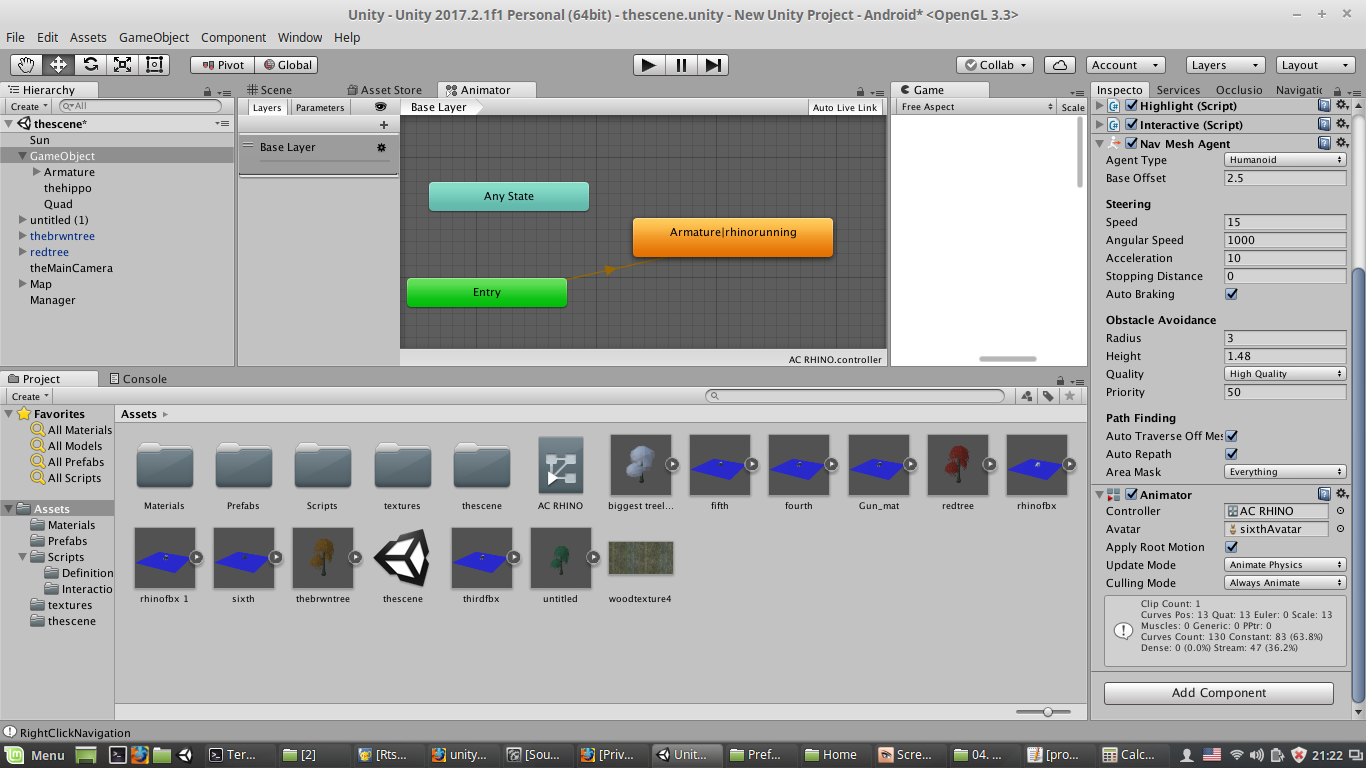
Task: Toggle Auto Live Link button
Action: pos(845,108)
